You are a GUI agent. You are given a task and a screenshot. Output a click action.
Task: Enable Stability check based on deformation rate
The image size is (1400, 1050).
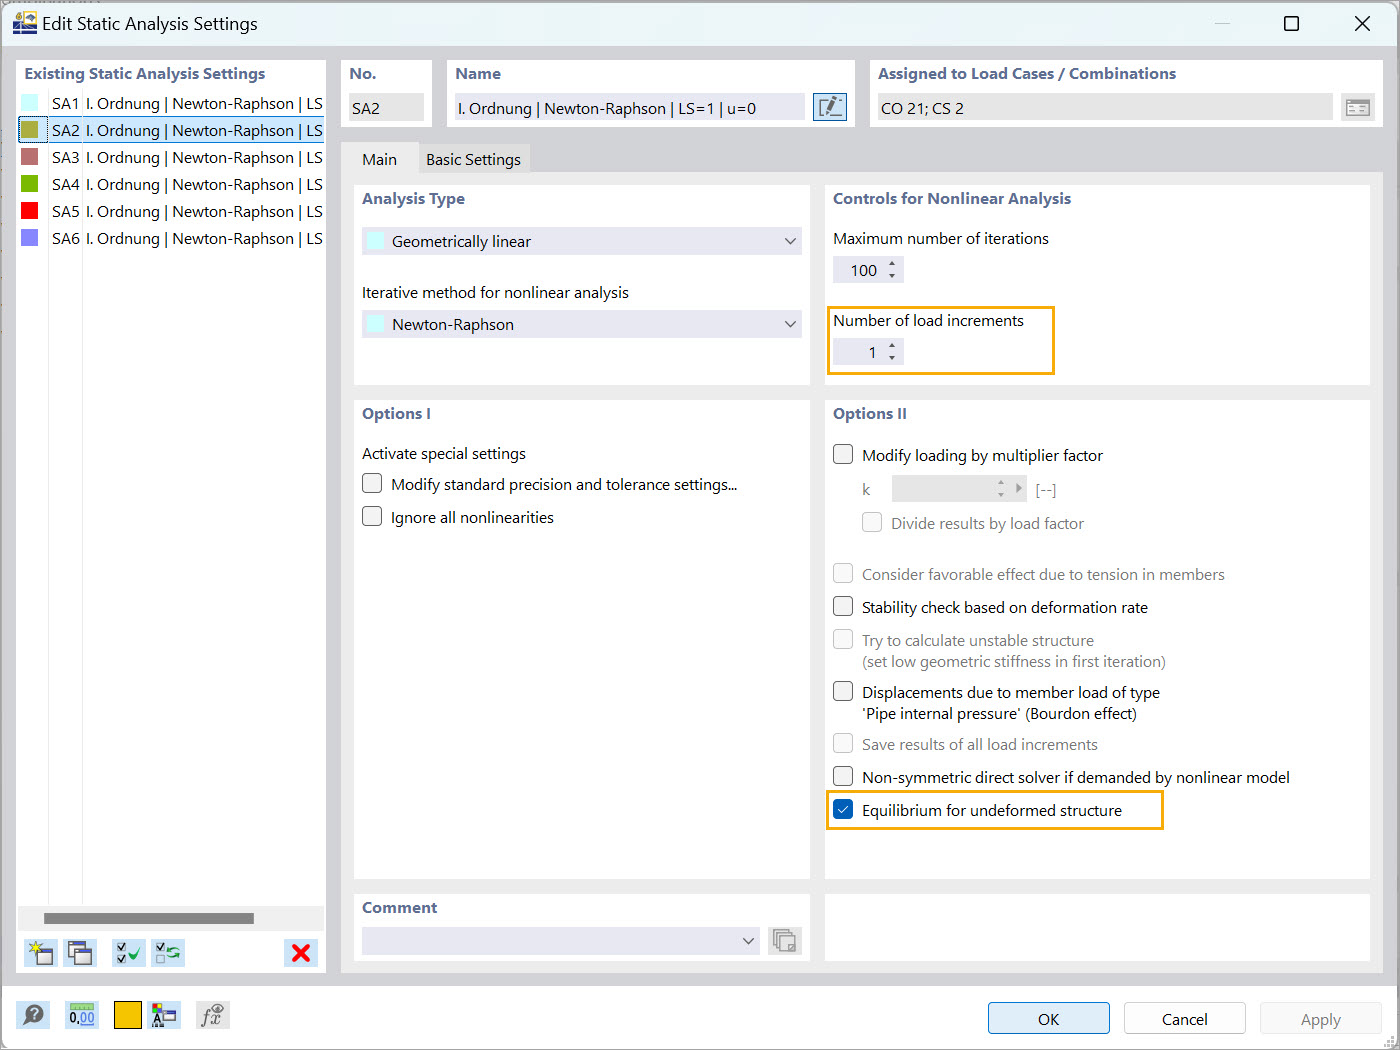coord(843,606)
